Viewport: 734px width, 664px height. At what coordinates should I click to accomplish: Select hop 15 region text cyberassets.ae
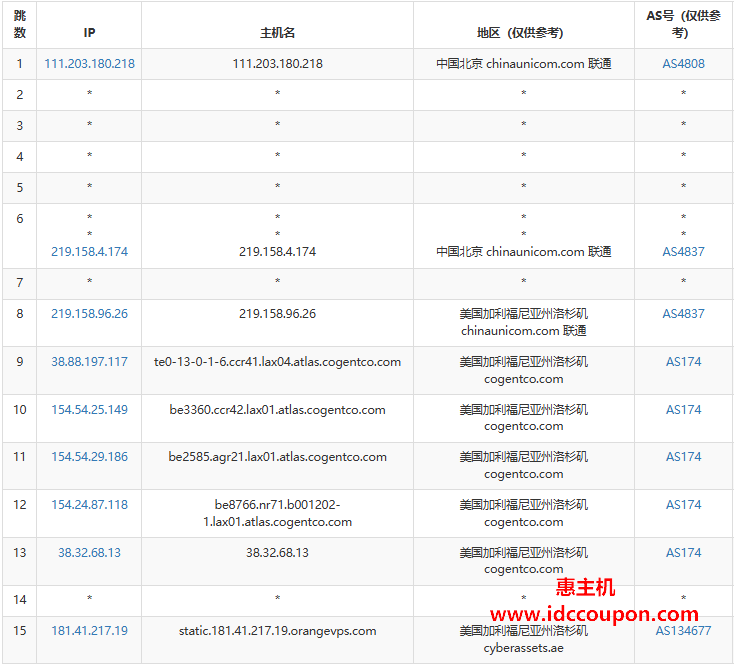524,648
